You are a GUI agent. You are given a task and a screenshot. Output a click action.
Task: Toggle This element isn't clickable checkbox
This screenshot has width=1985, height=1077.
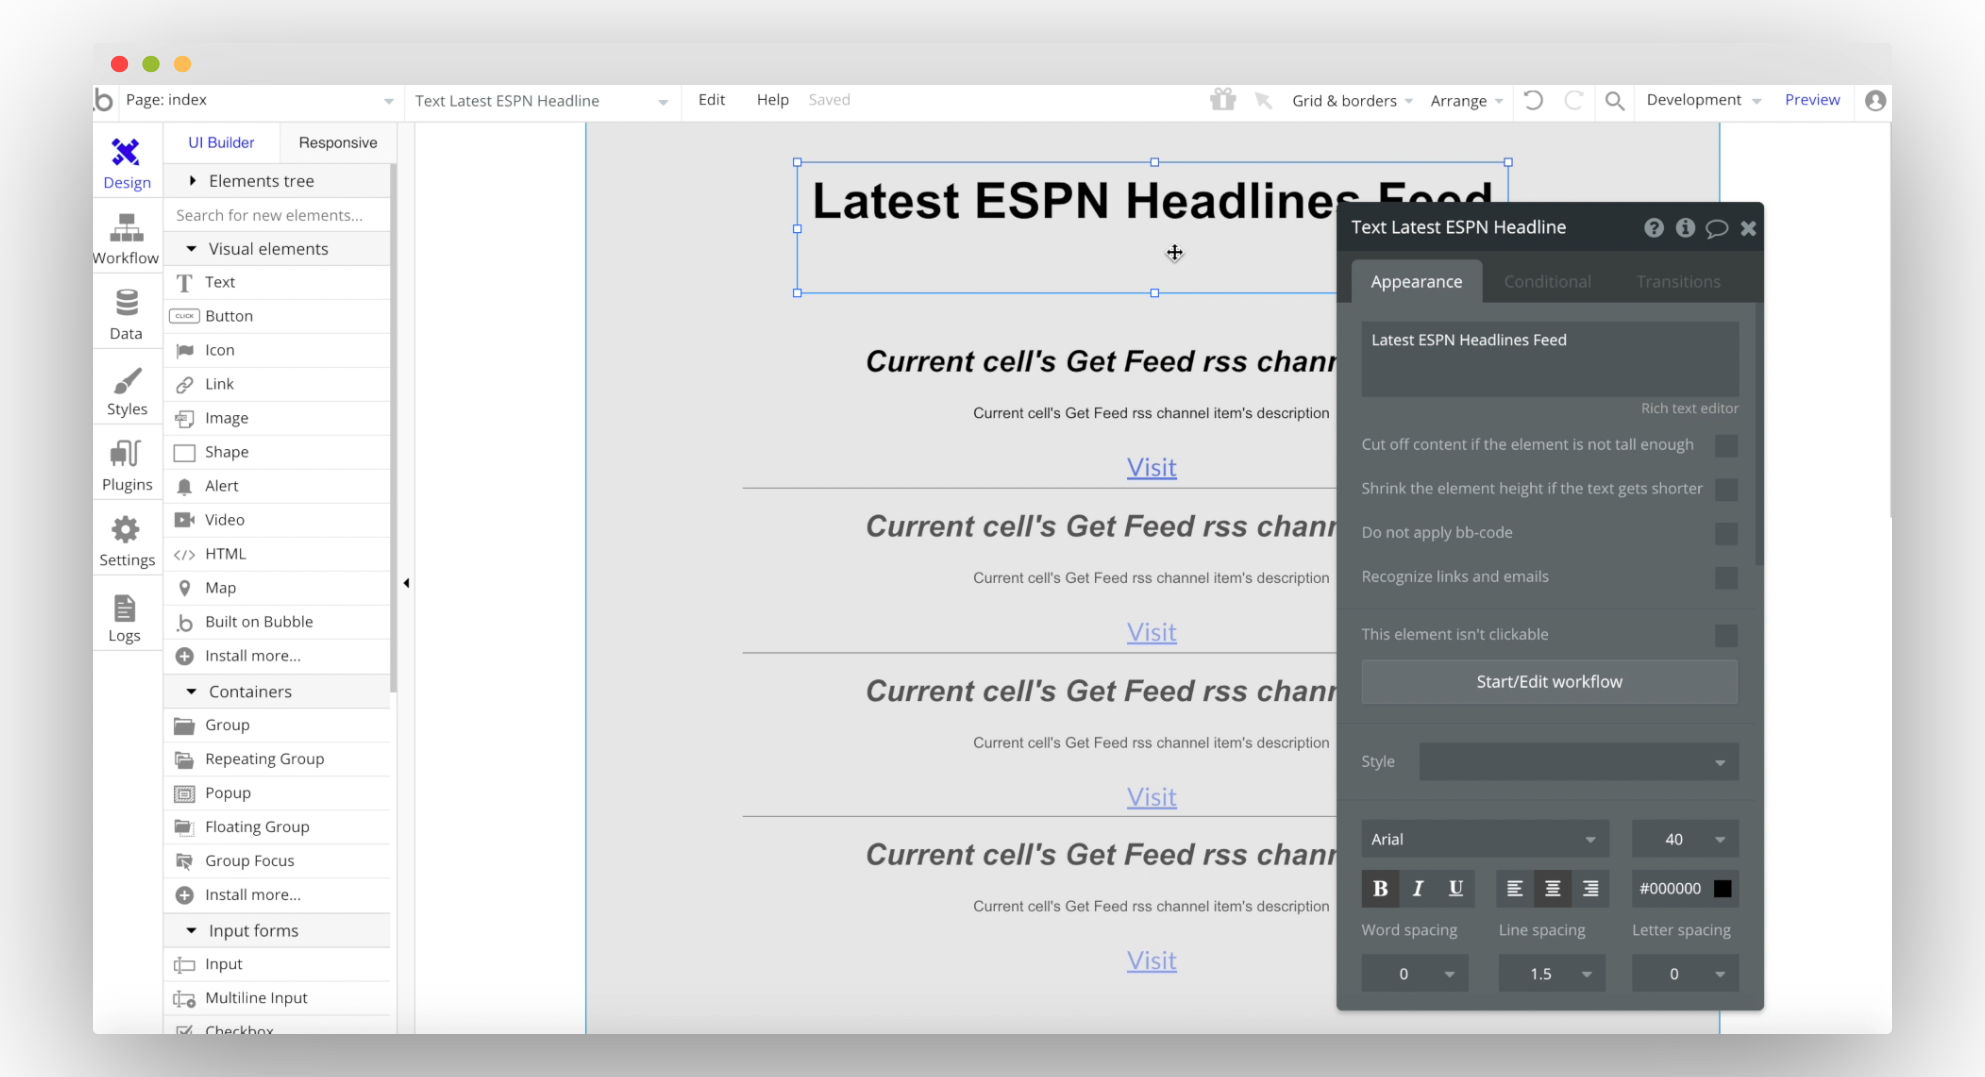[1726, 636]
